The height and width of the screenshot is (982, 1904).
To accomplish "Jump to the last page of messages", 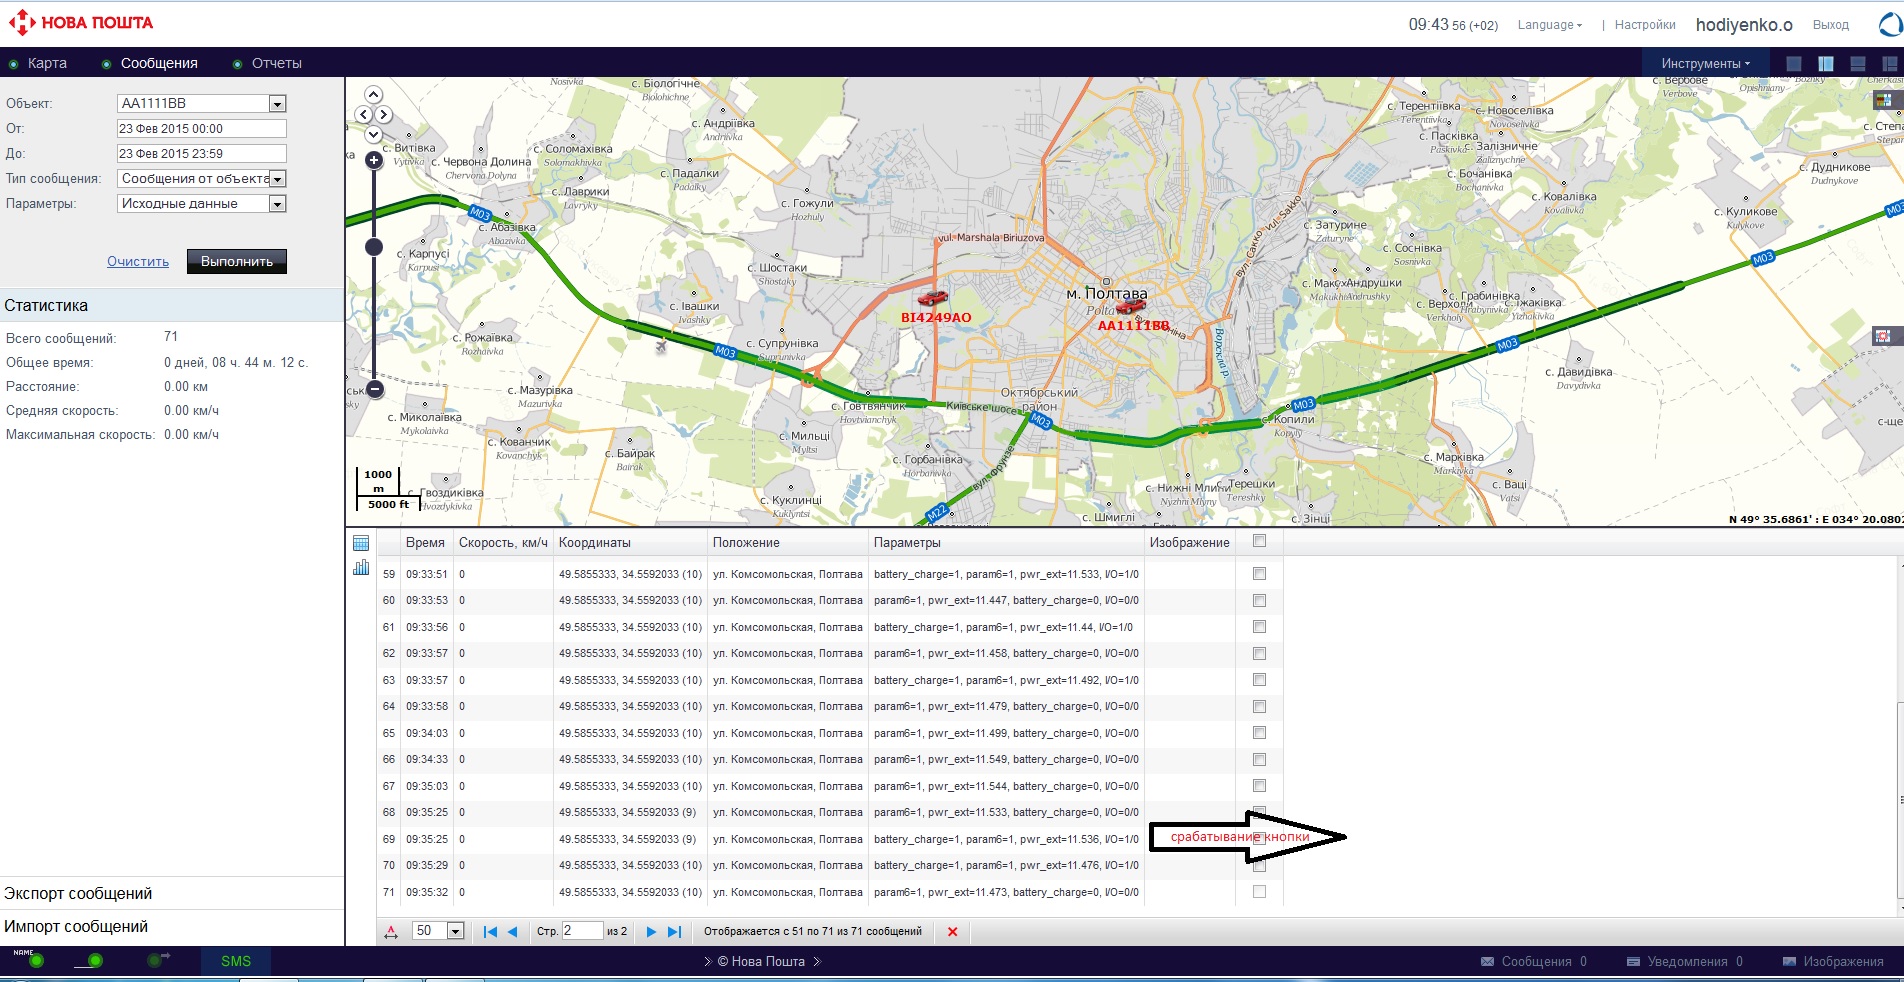I will pyautogui.click(x=674, y=932).
